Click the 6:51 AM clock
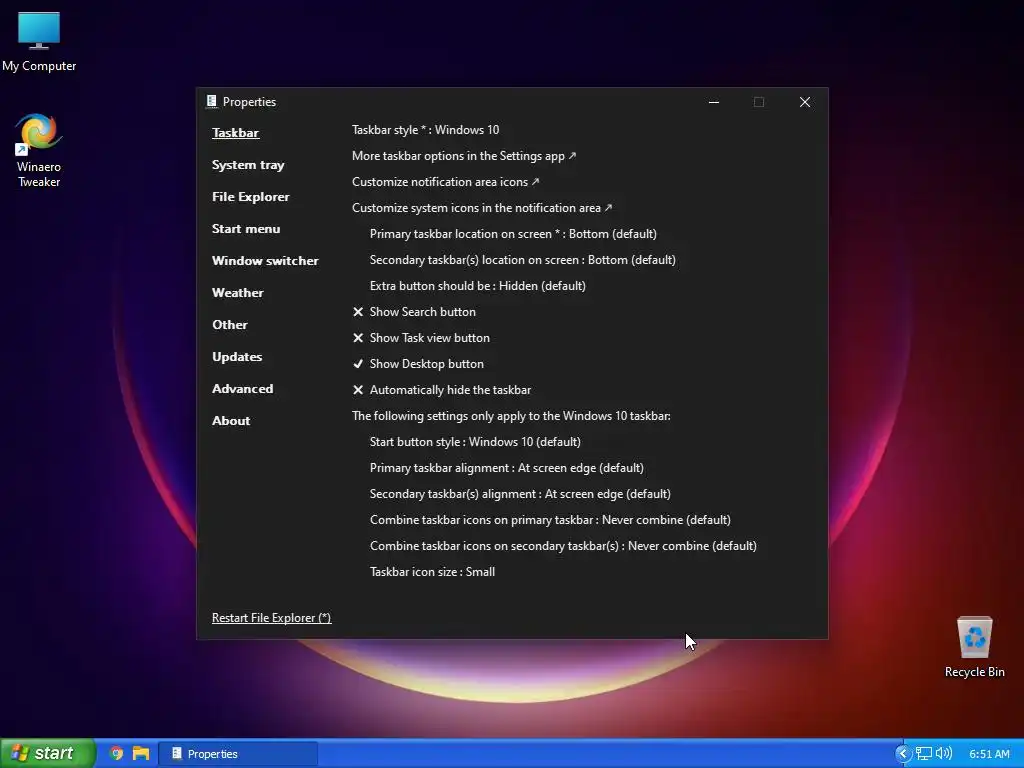The image size is (1024, 768). pos(989,754)
